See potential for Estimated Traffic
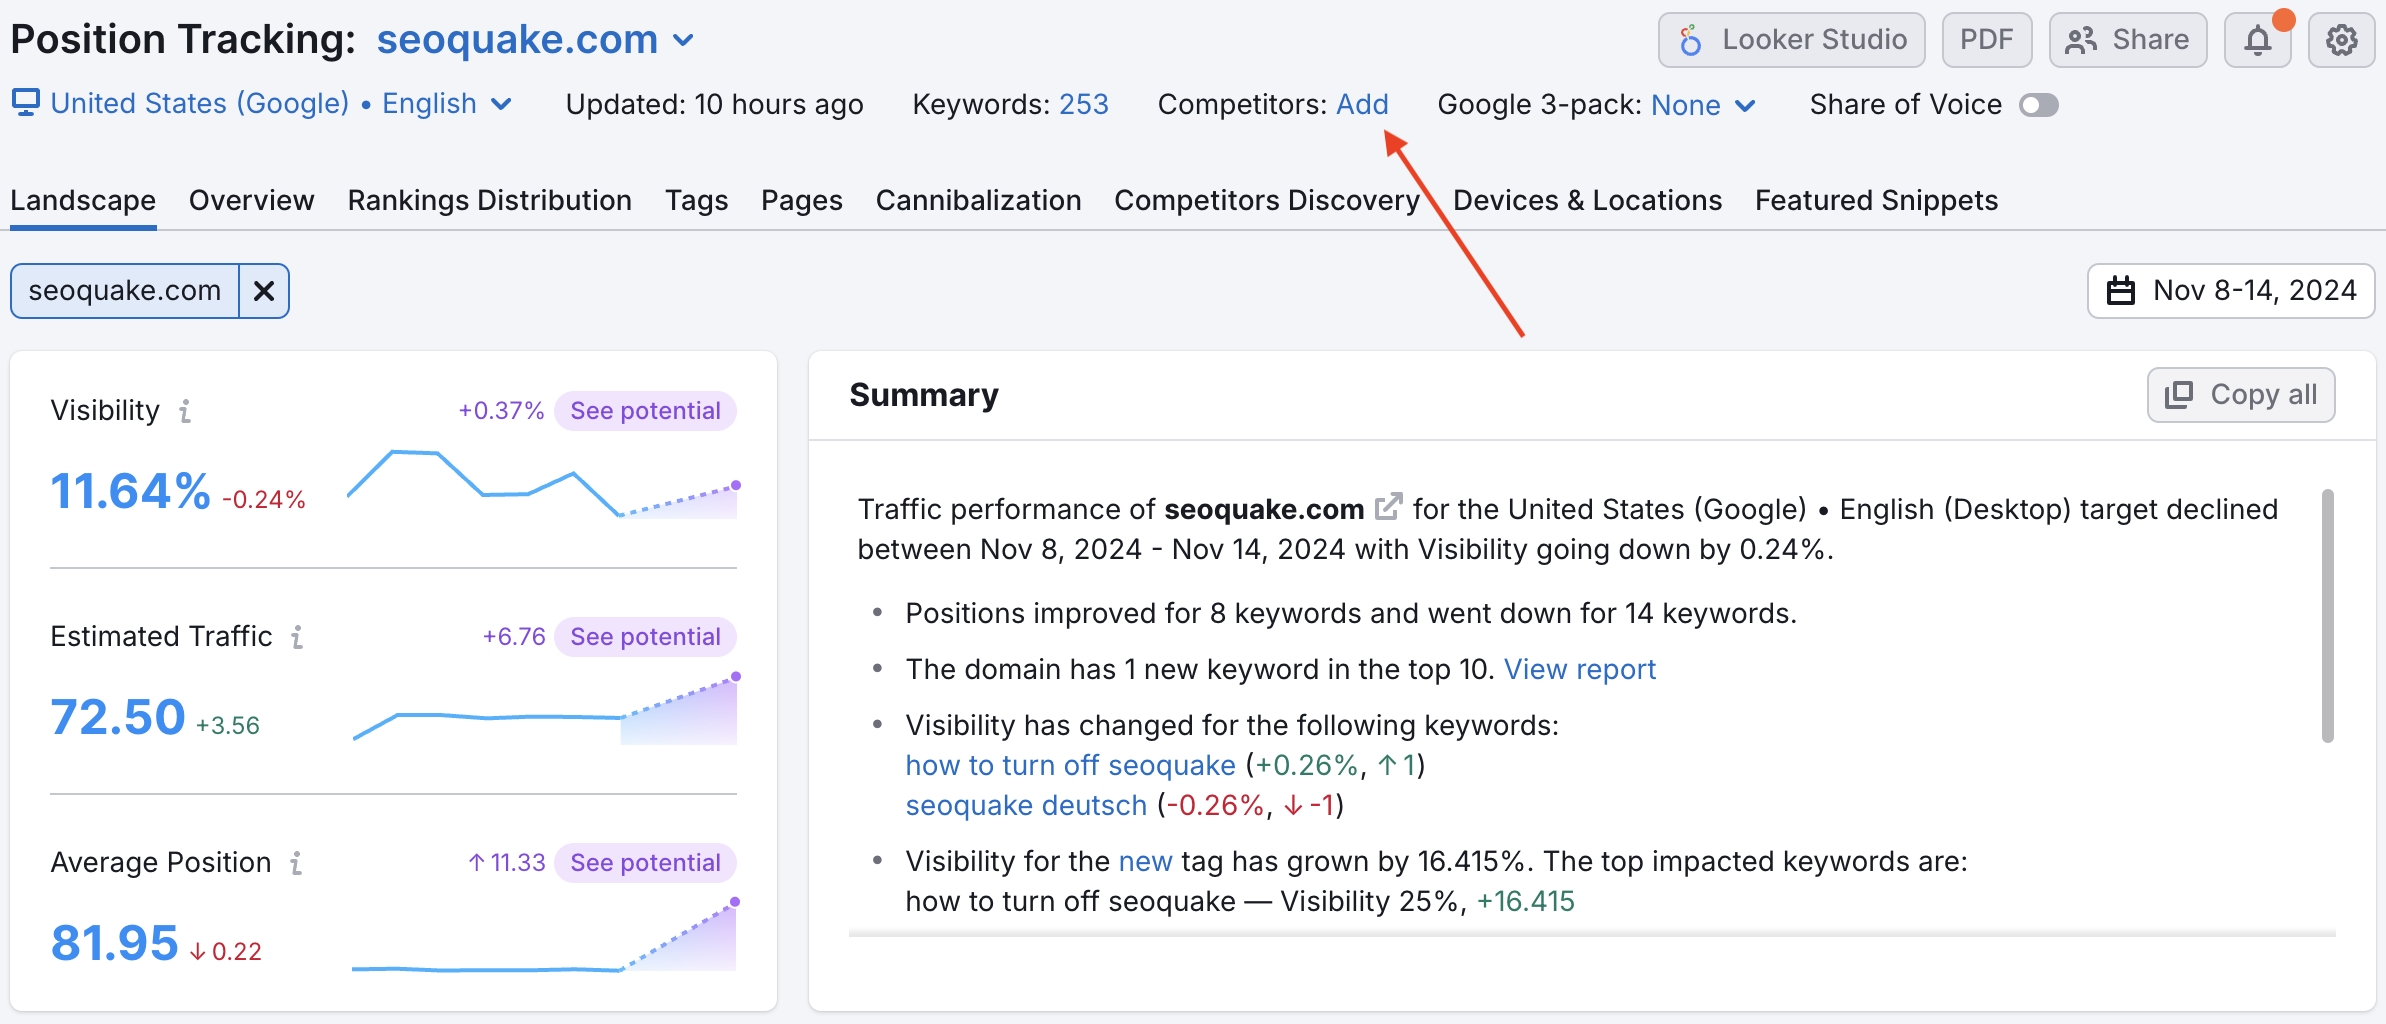2386x1024 pixels. (645, 637)
